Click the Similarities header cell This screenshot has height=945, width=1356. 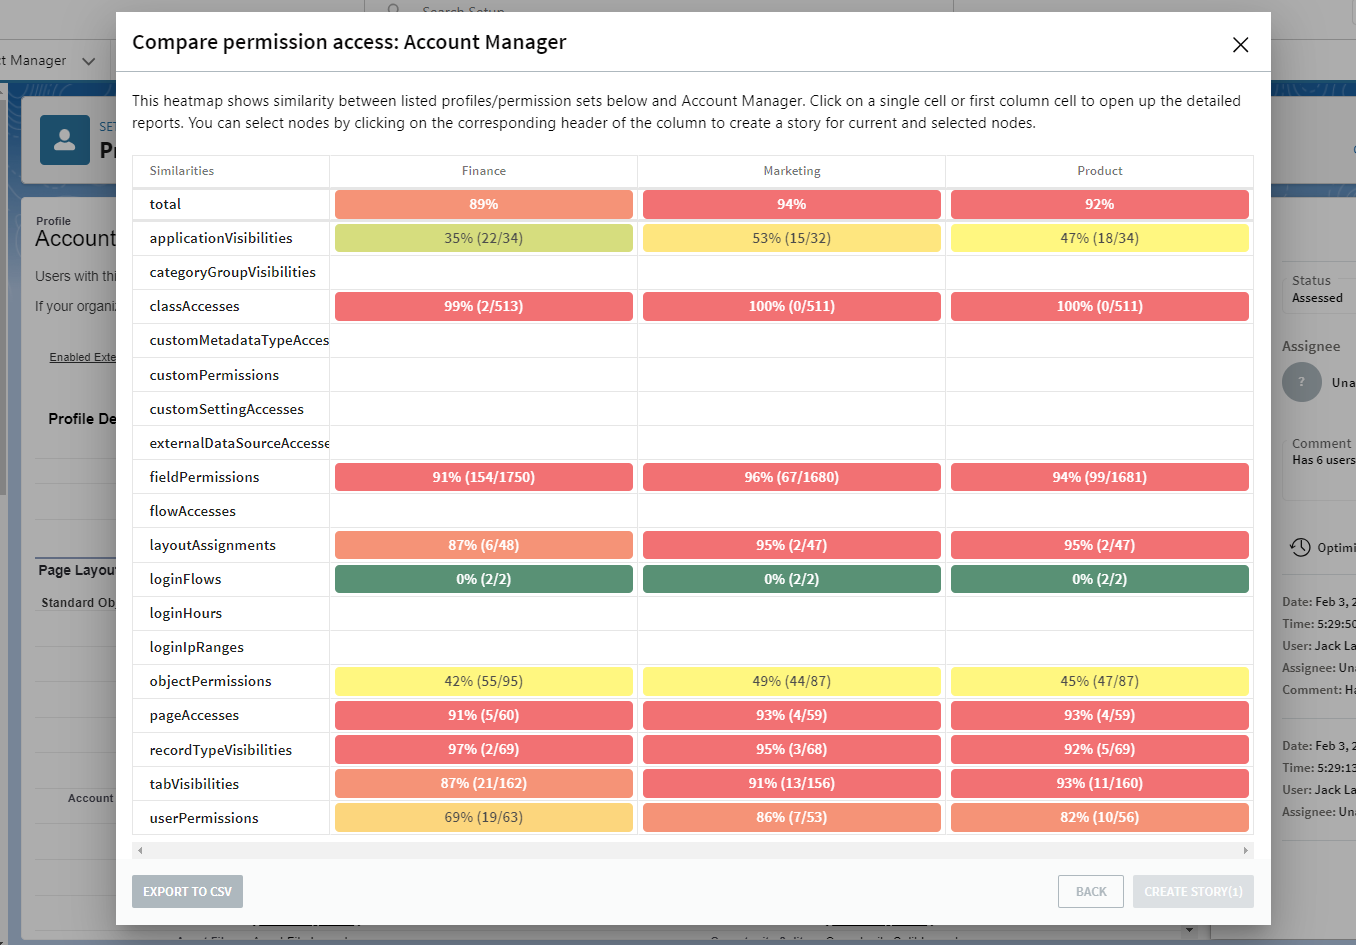tap(182, 171)
